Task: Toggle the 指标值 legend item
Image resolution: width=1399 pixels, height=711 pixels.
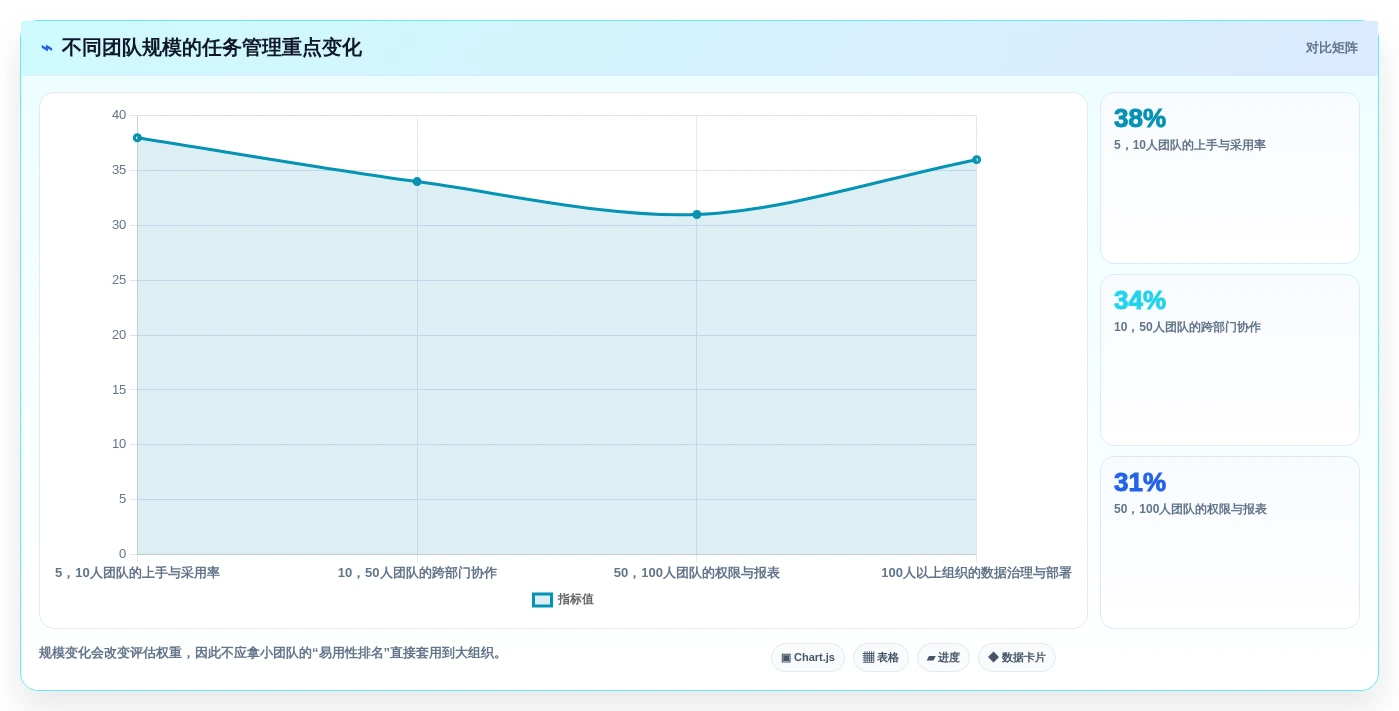Action: click(563, 600)
